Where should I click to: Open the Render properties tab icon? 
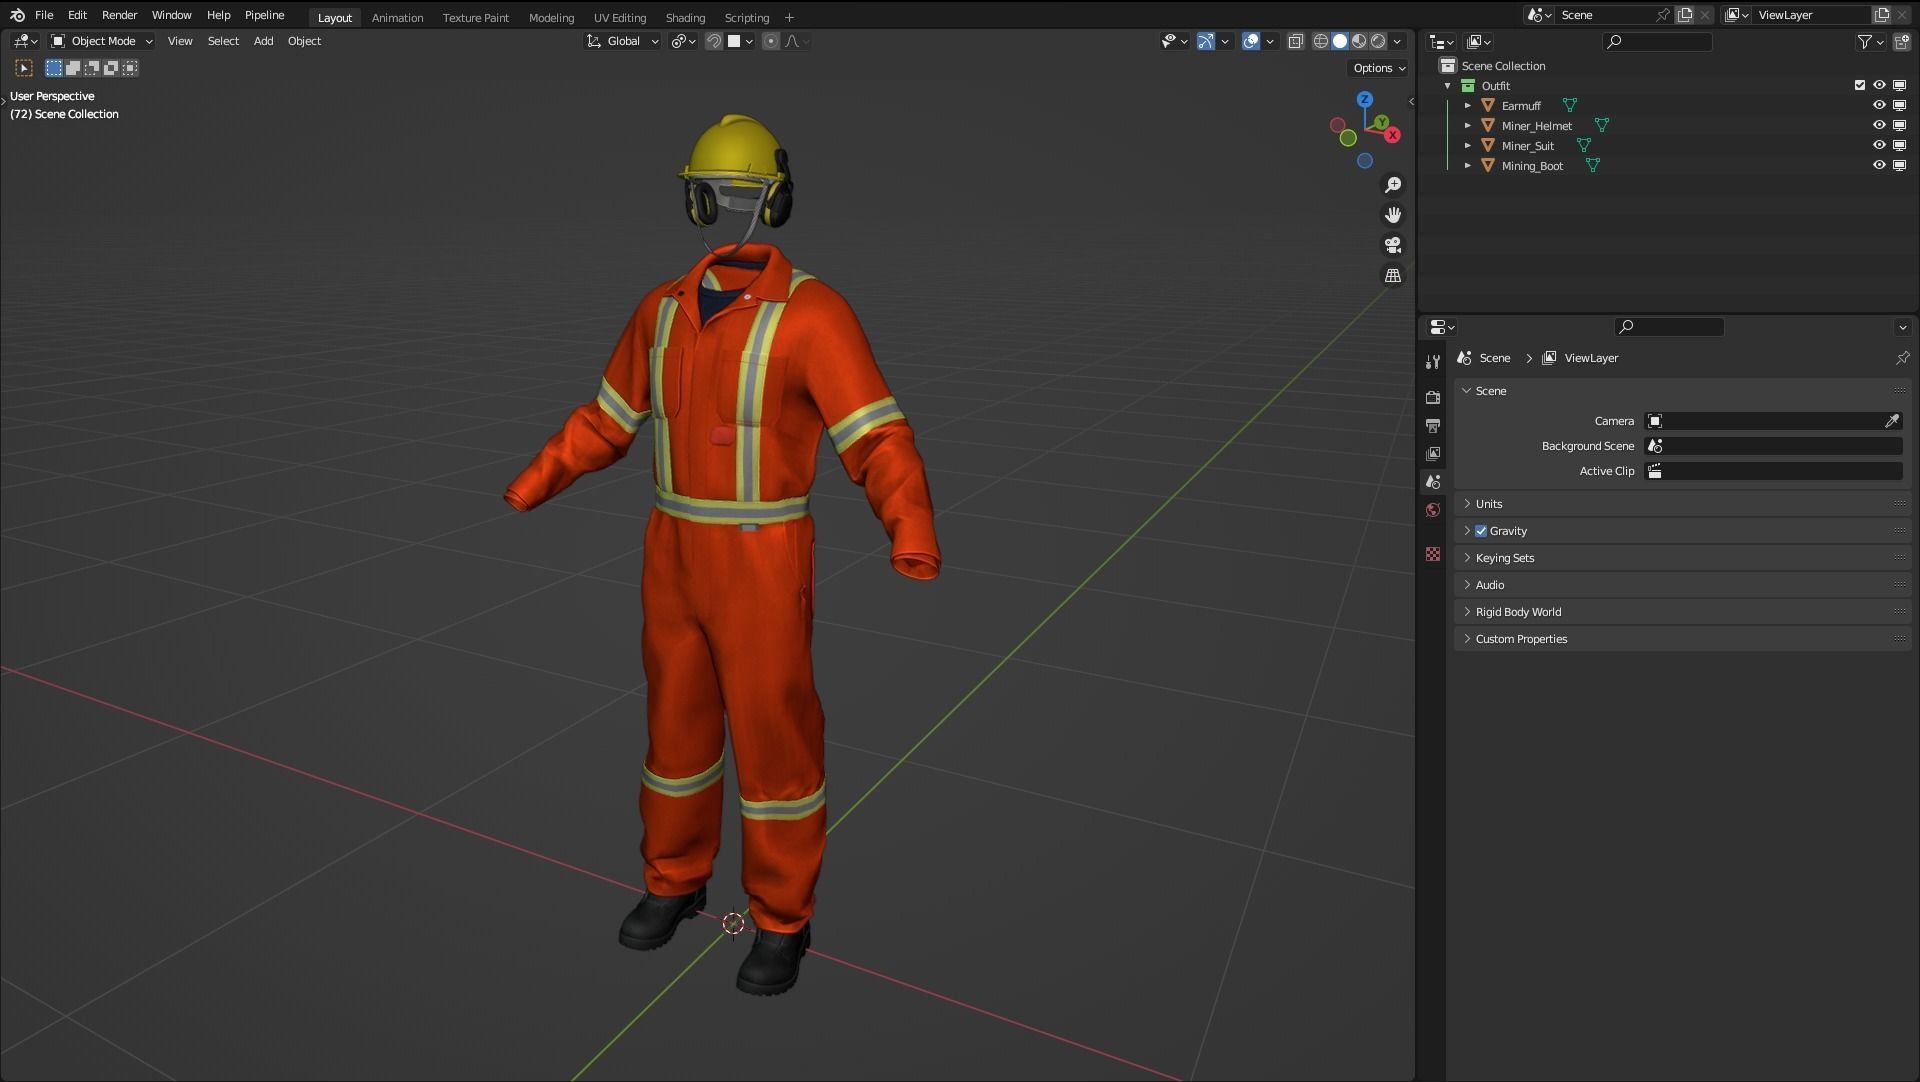click(1433, 397)
